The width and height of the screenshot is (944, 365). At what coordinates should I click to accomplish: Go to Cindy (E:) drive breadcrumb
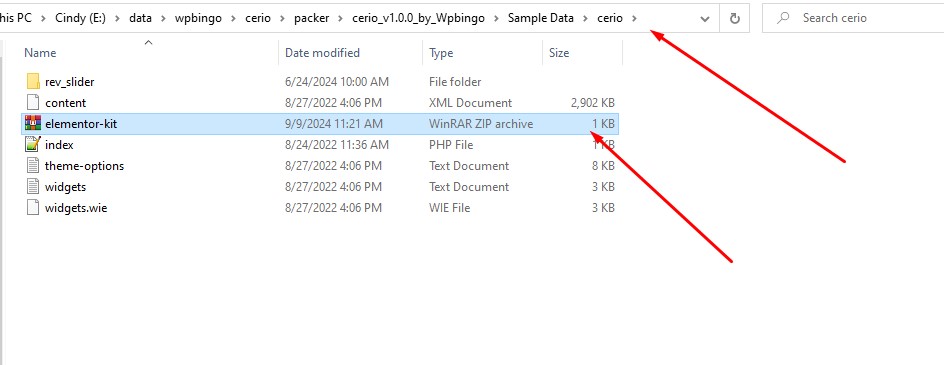coord(80,18)
